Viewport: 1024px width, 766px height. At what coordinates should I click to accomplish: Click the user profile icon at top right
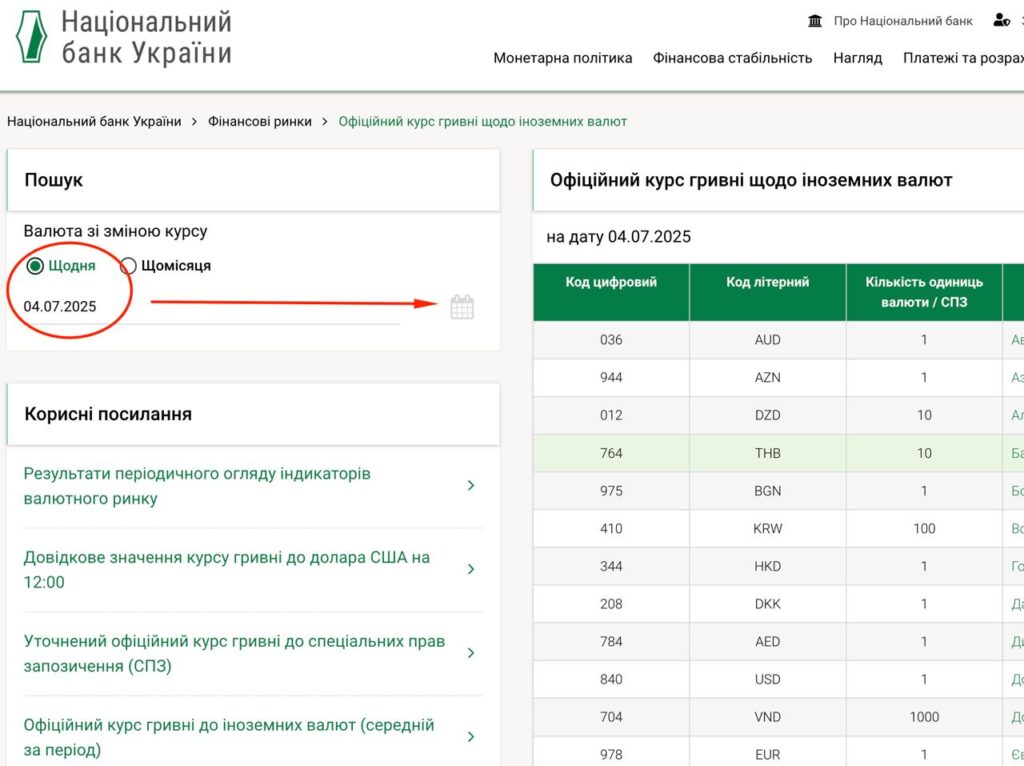click(x=1001, y=21)
